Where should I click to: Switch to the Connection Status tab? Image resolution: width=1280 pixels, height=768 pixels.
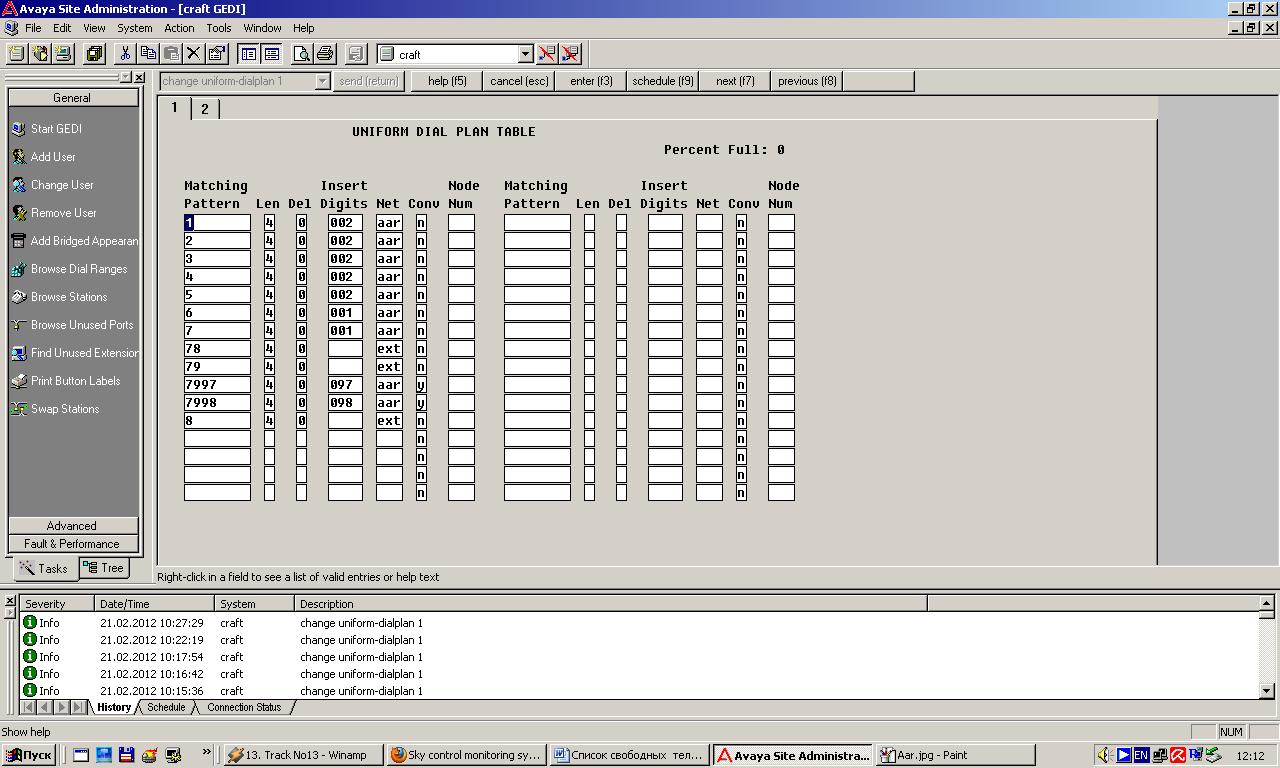point(244,707)
